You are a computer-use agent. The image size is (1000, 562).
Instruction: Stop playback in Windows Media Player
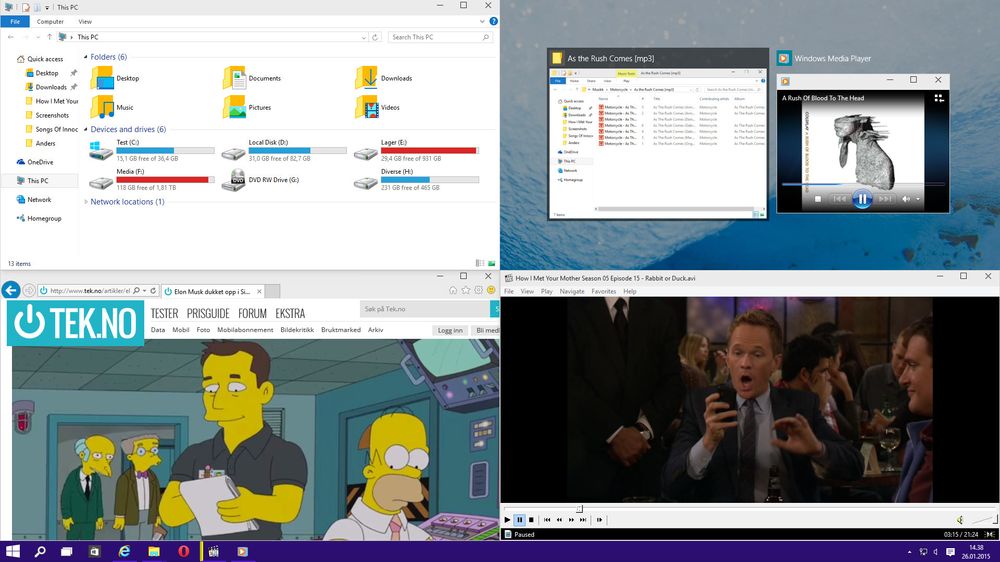point(818,199)
